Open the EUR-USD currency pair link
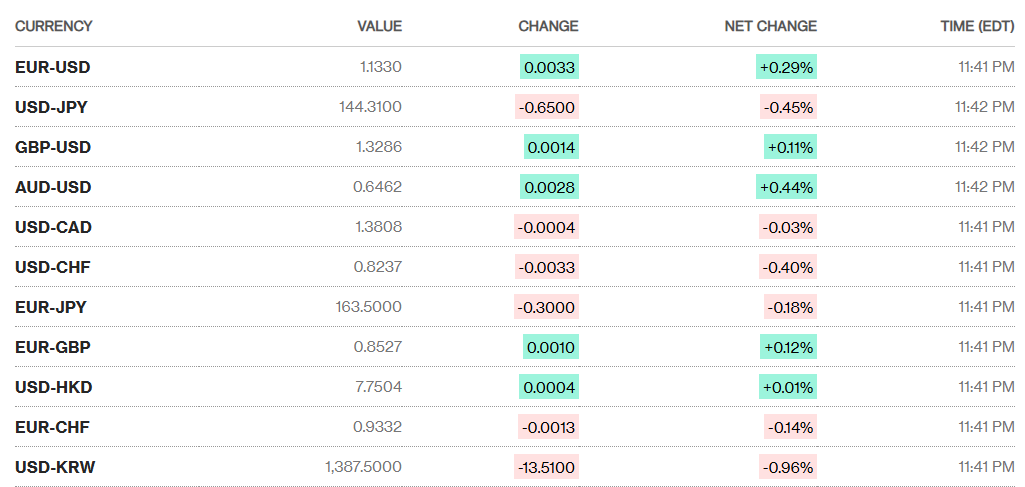Screen dimensions: 1025x487 (x=52, y=67)
